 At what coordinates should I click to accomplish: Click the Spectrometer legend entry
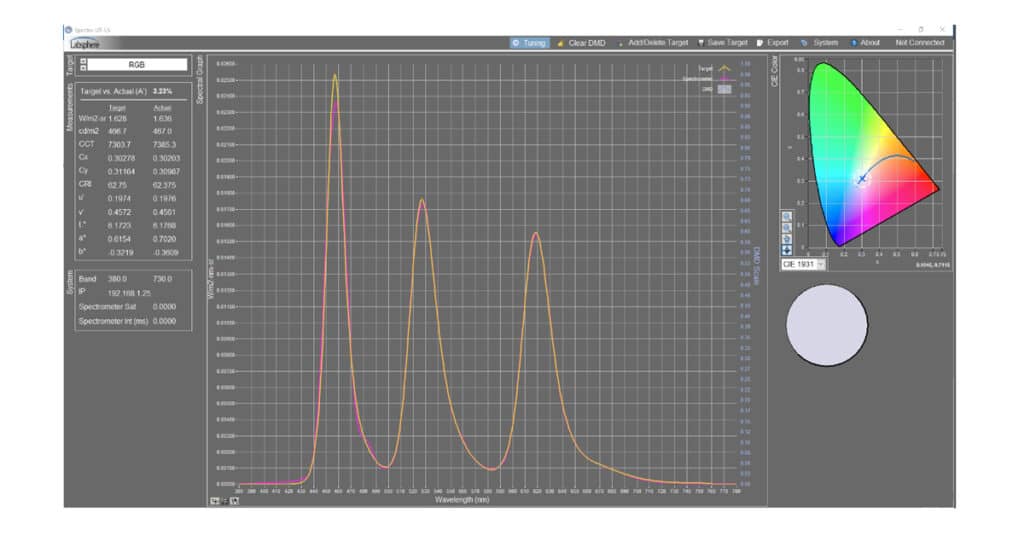(707, 79)
